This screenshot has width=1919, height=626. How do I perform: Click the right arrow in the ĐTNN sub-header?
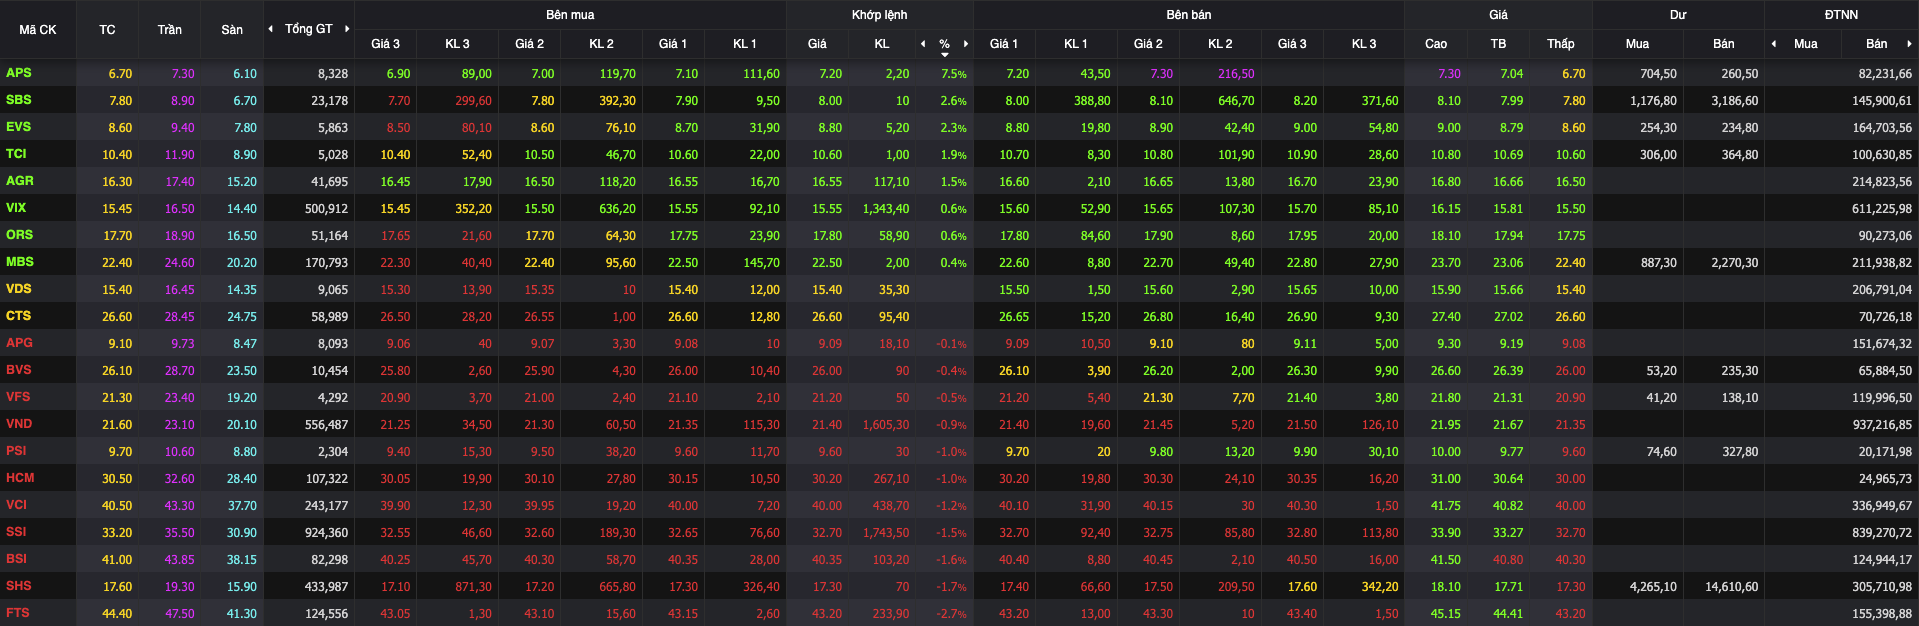pos(1910,44)
